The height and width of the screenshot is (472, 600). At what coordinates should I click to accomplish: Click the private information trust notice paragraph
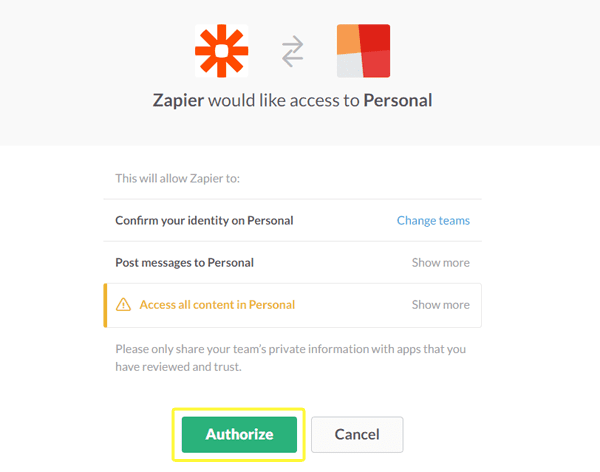point(291,358)
